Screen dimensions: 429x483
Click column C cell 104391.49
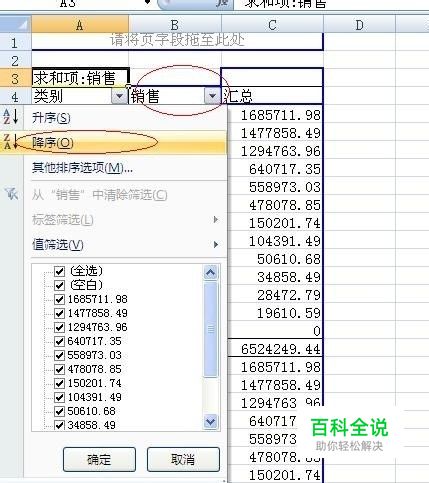pyautogui.click(x=275, y=241)
